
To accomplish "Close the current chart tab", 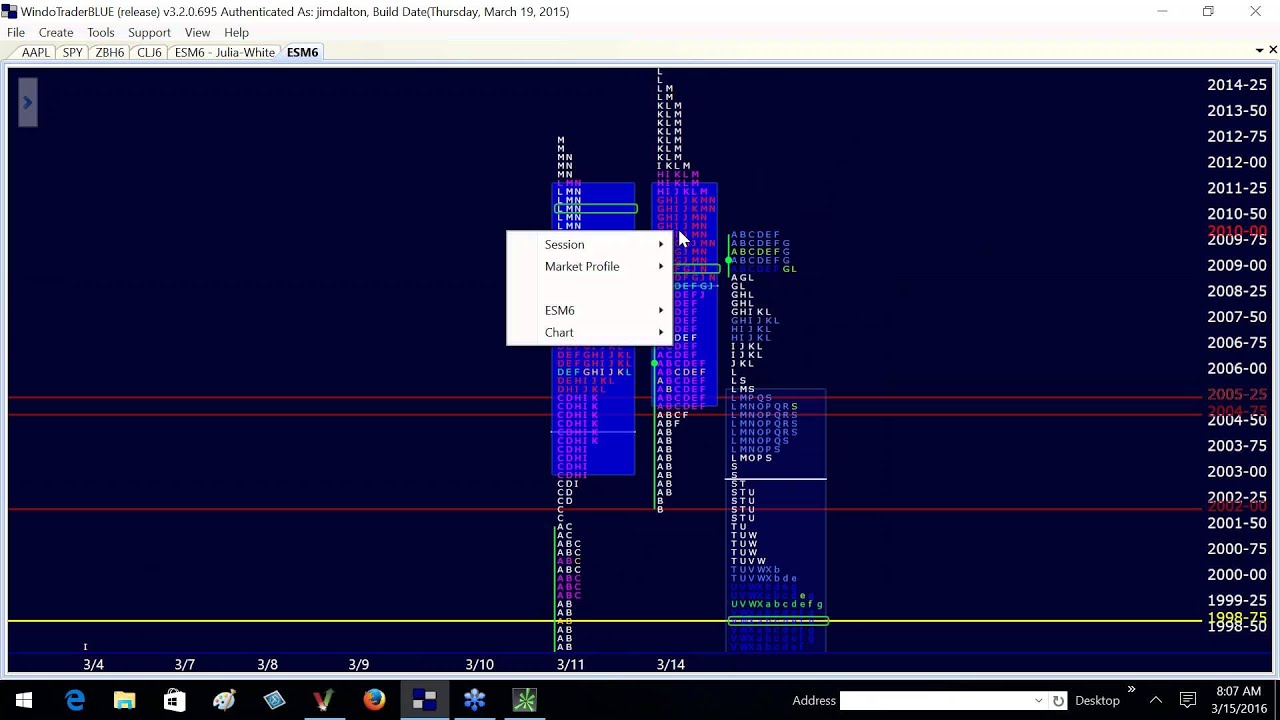I will coord(1273,50).
